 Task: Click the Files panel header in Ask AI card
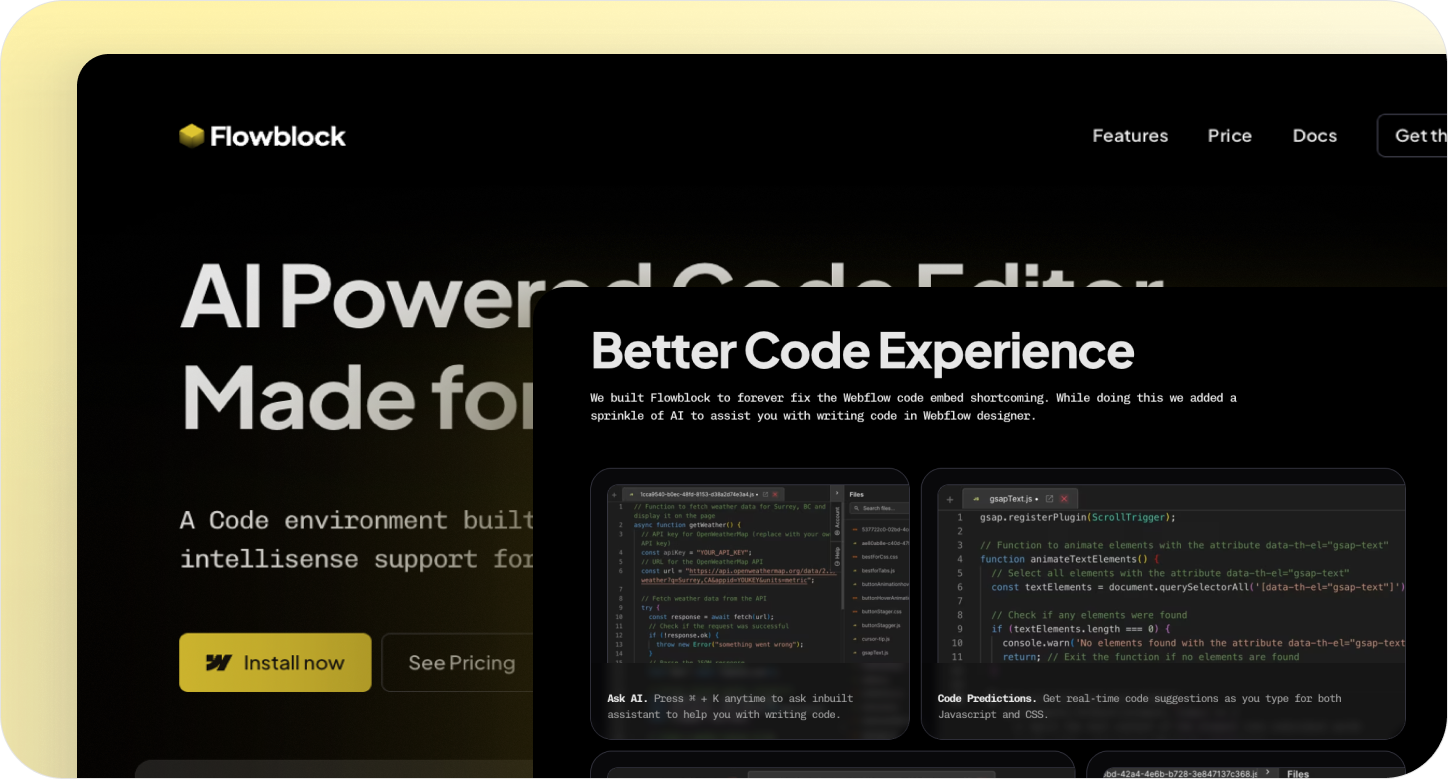[857, 495]
